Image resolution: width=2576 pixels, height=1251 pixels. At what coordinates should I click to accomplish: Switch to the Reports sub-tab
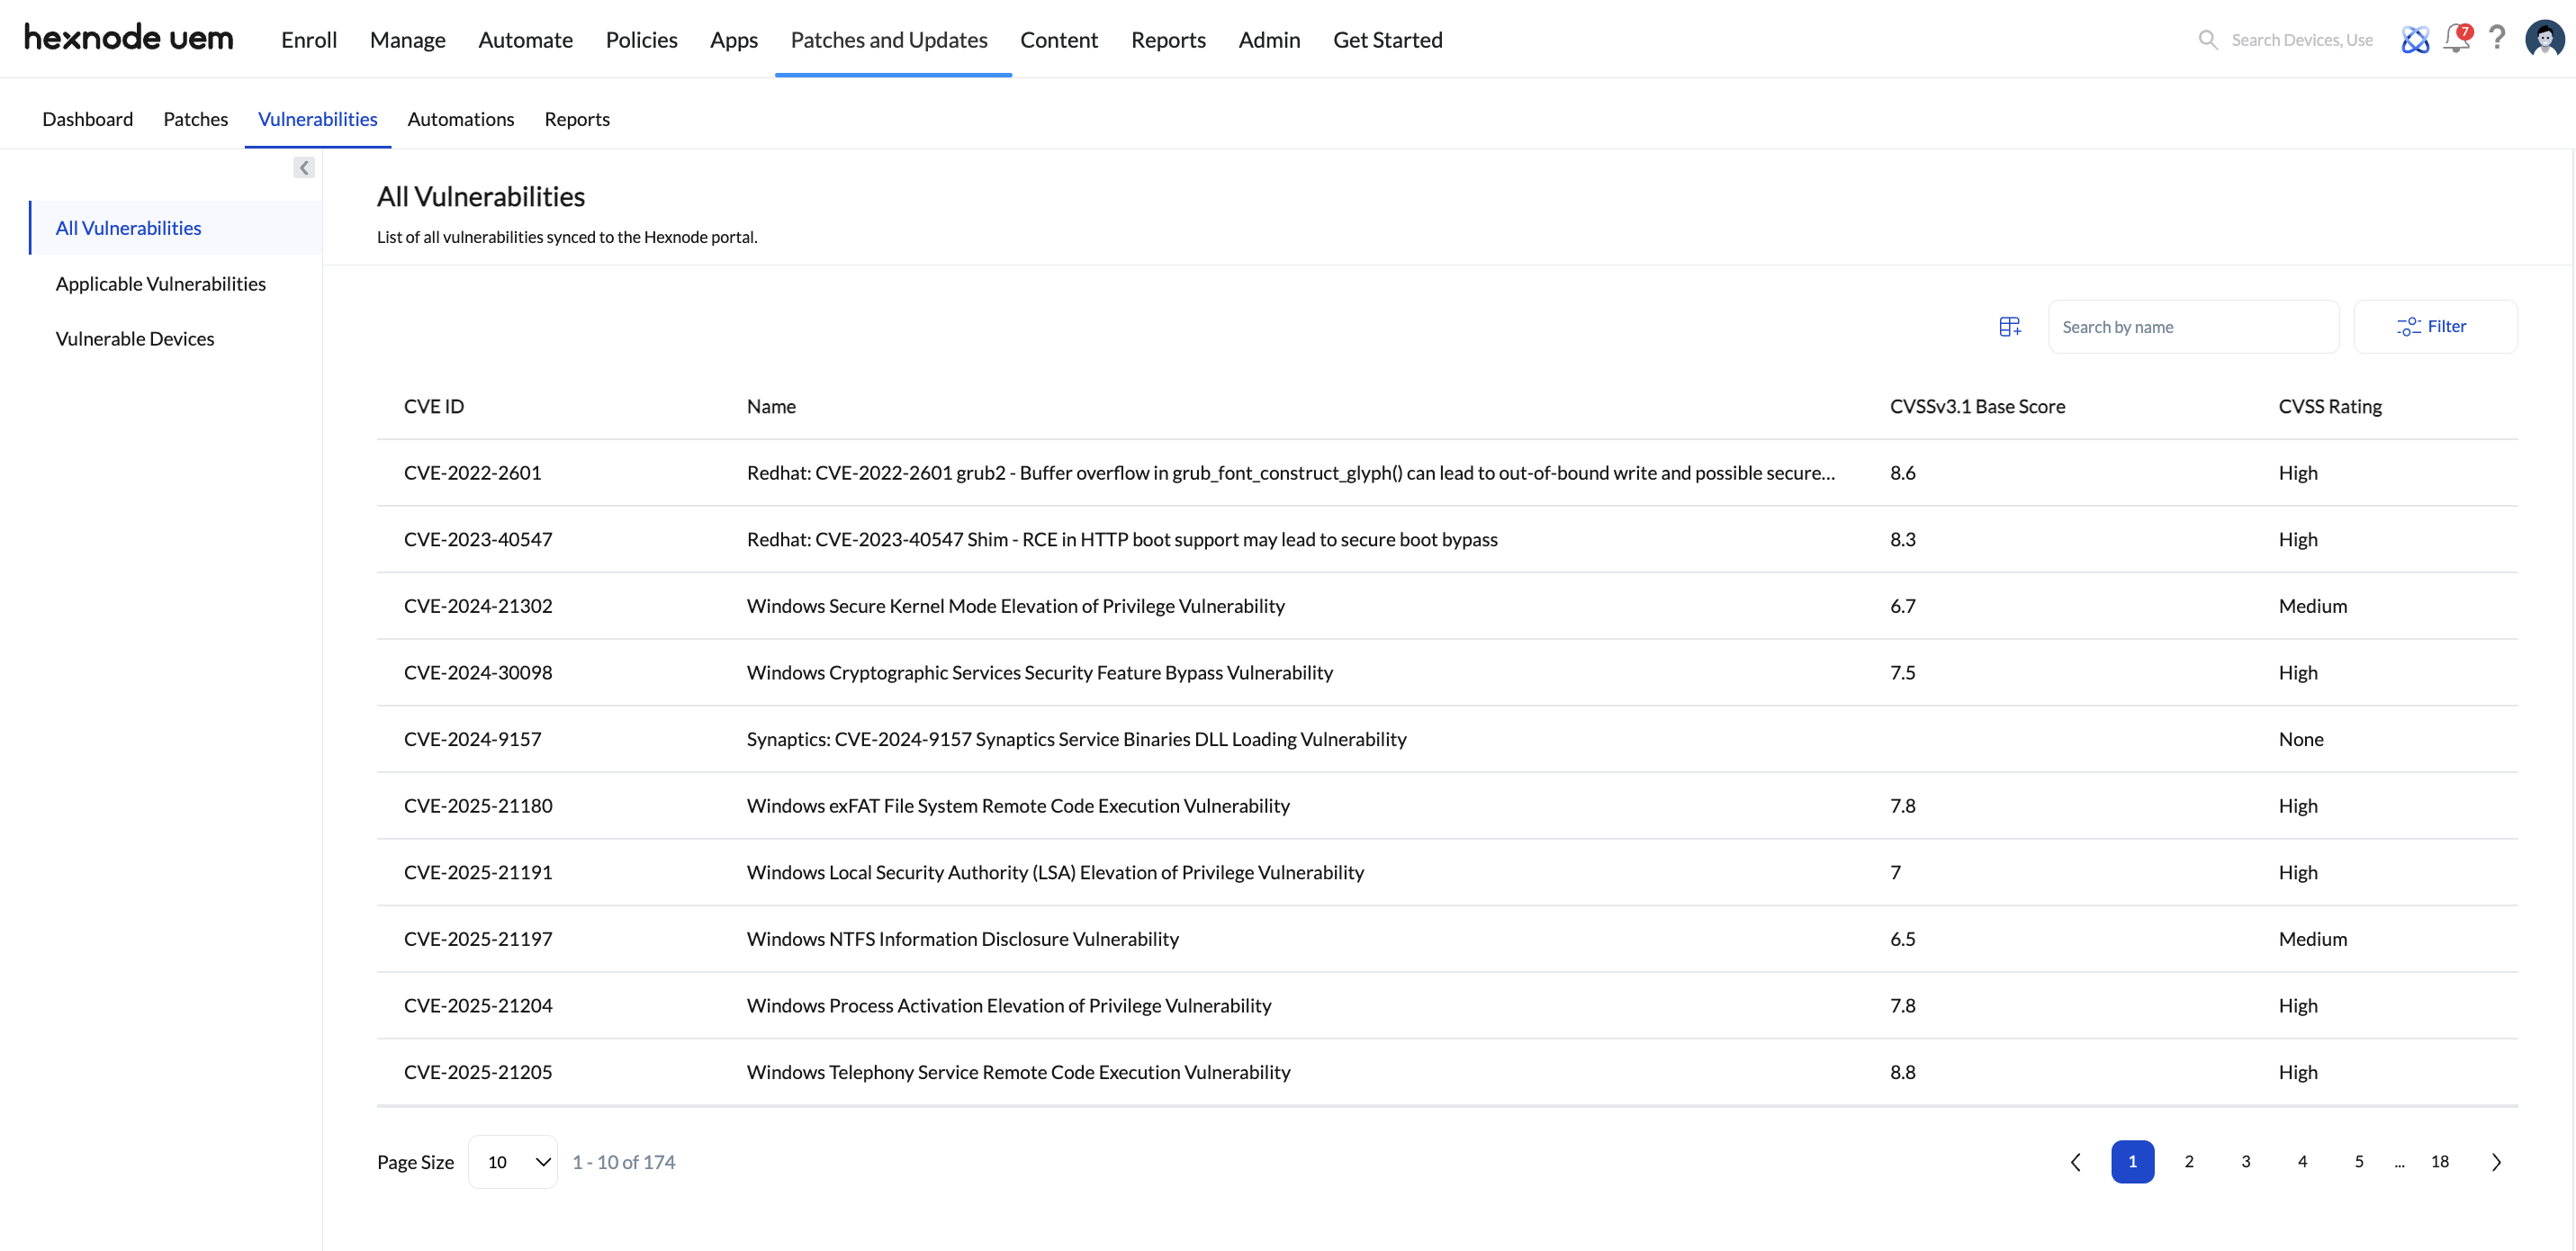coord(577,119)
